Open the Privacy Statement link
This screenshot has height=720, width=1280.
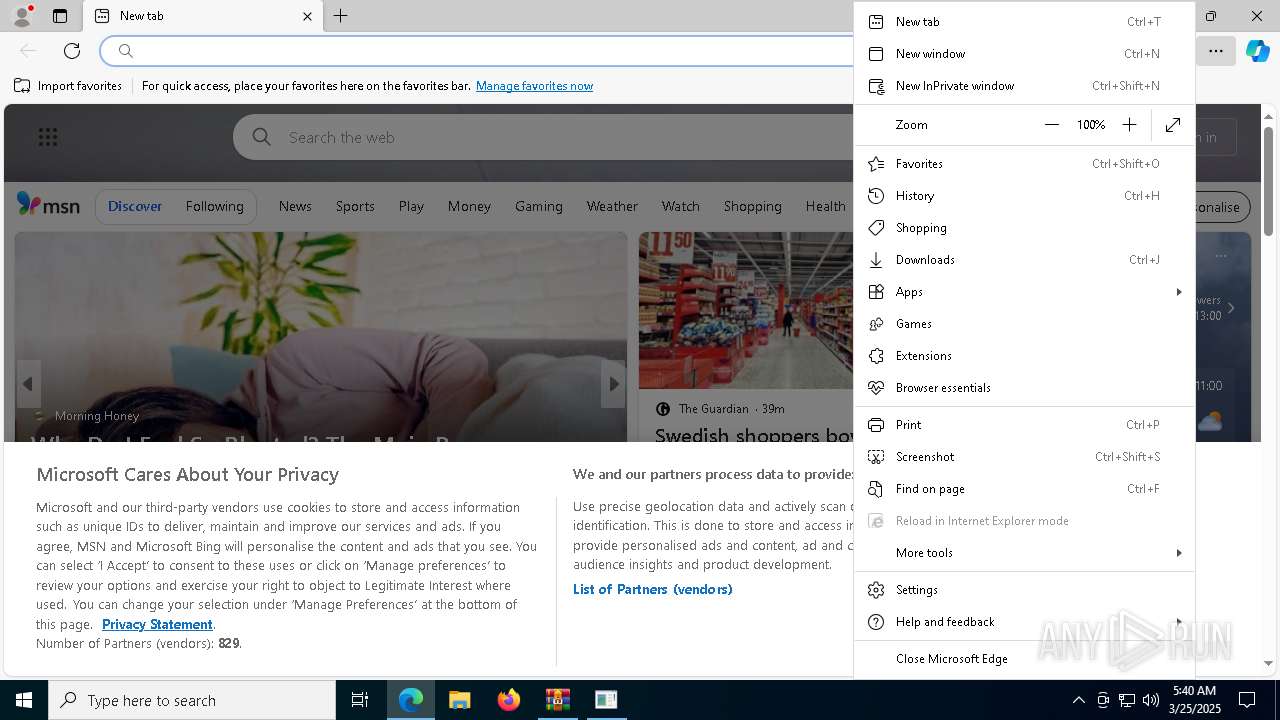[x=157, y=624]
